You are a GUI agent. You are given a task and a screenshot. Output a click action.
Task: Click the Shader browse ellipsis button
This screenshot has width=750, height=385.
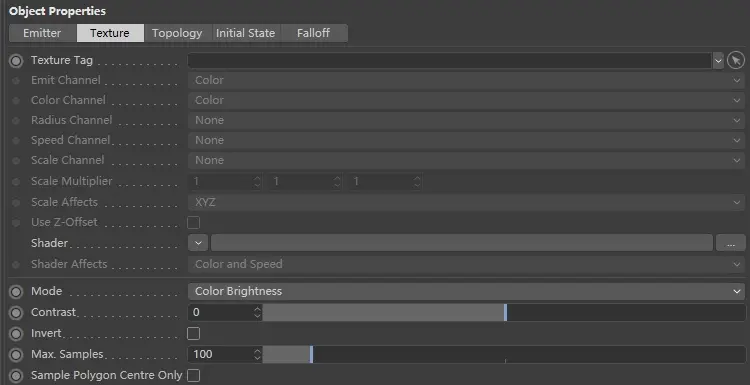[730, 243]
